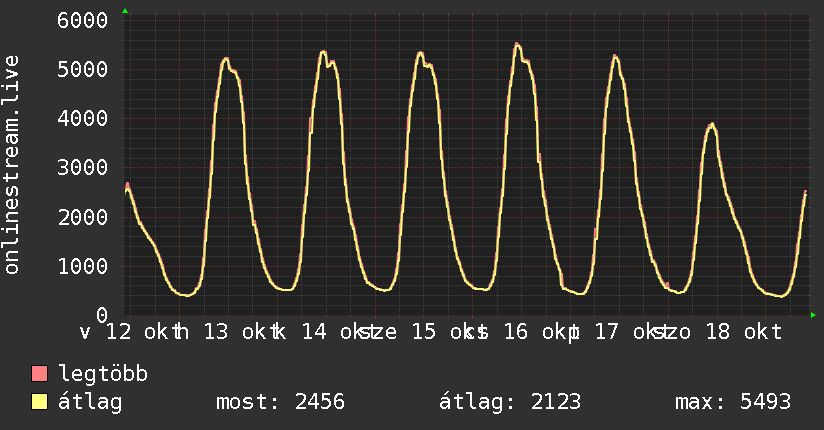Click the 4000 y-axis label
Viewport: 824px width, 430px height.
83,118
